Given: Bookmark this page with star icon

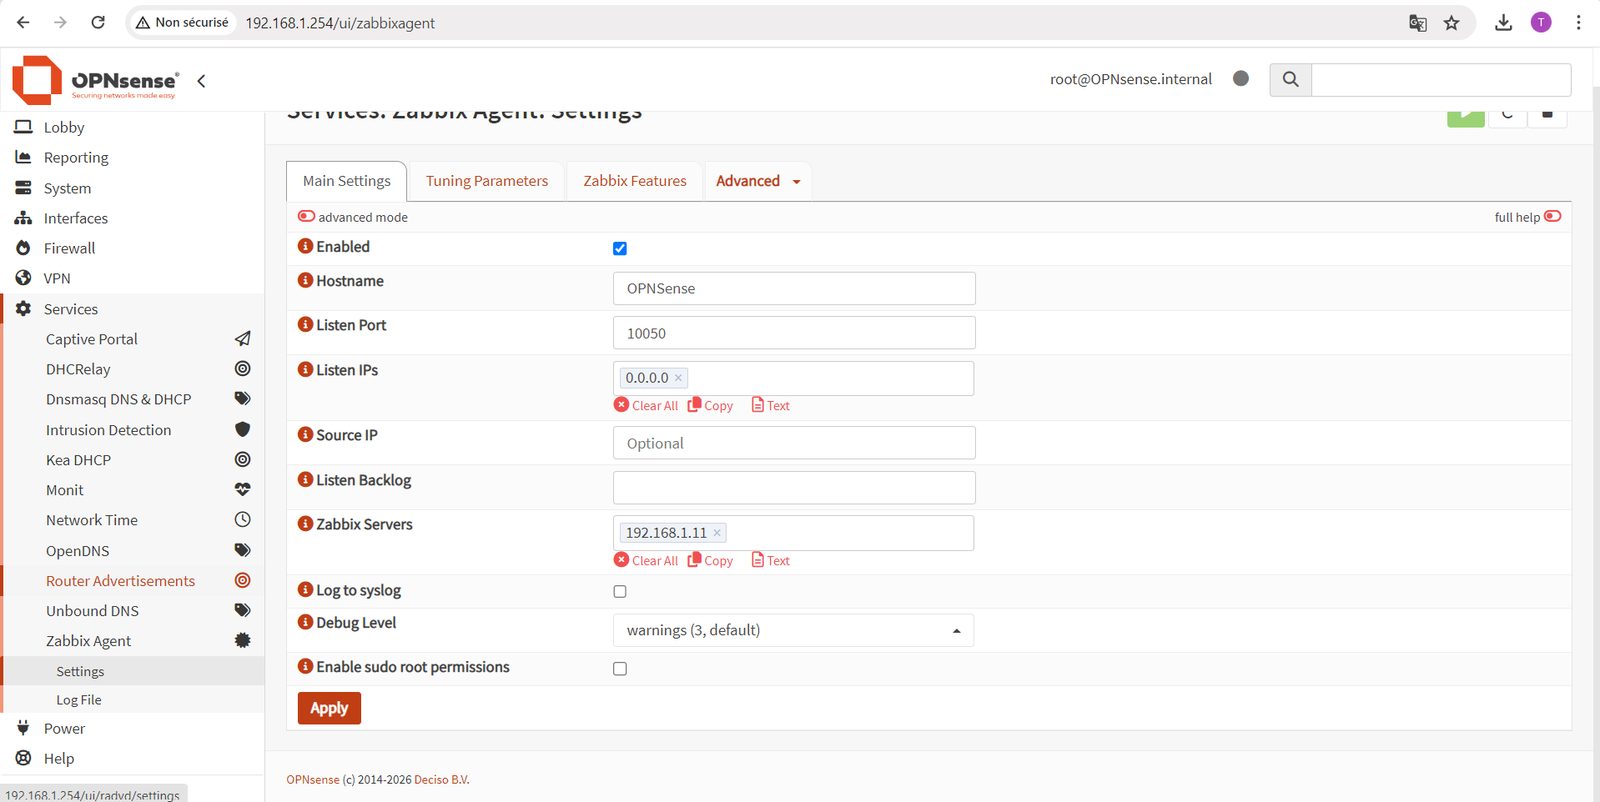Looking at the screenshot, I should tap(1451, 23).
